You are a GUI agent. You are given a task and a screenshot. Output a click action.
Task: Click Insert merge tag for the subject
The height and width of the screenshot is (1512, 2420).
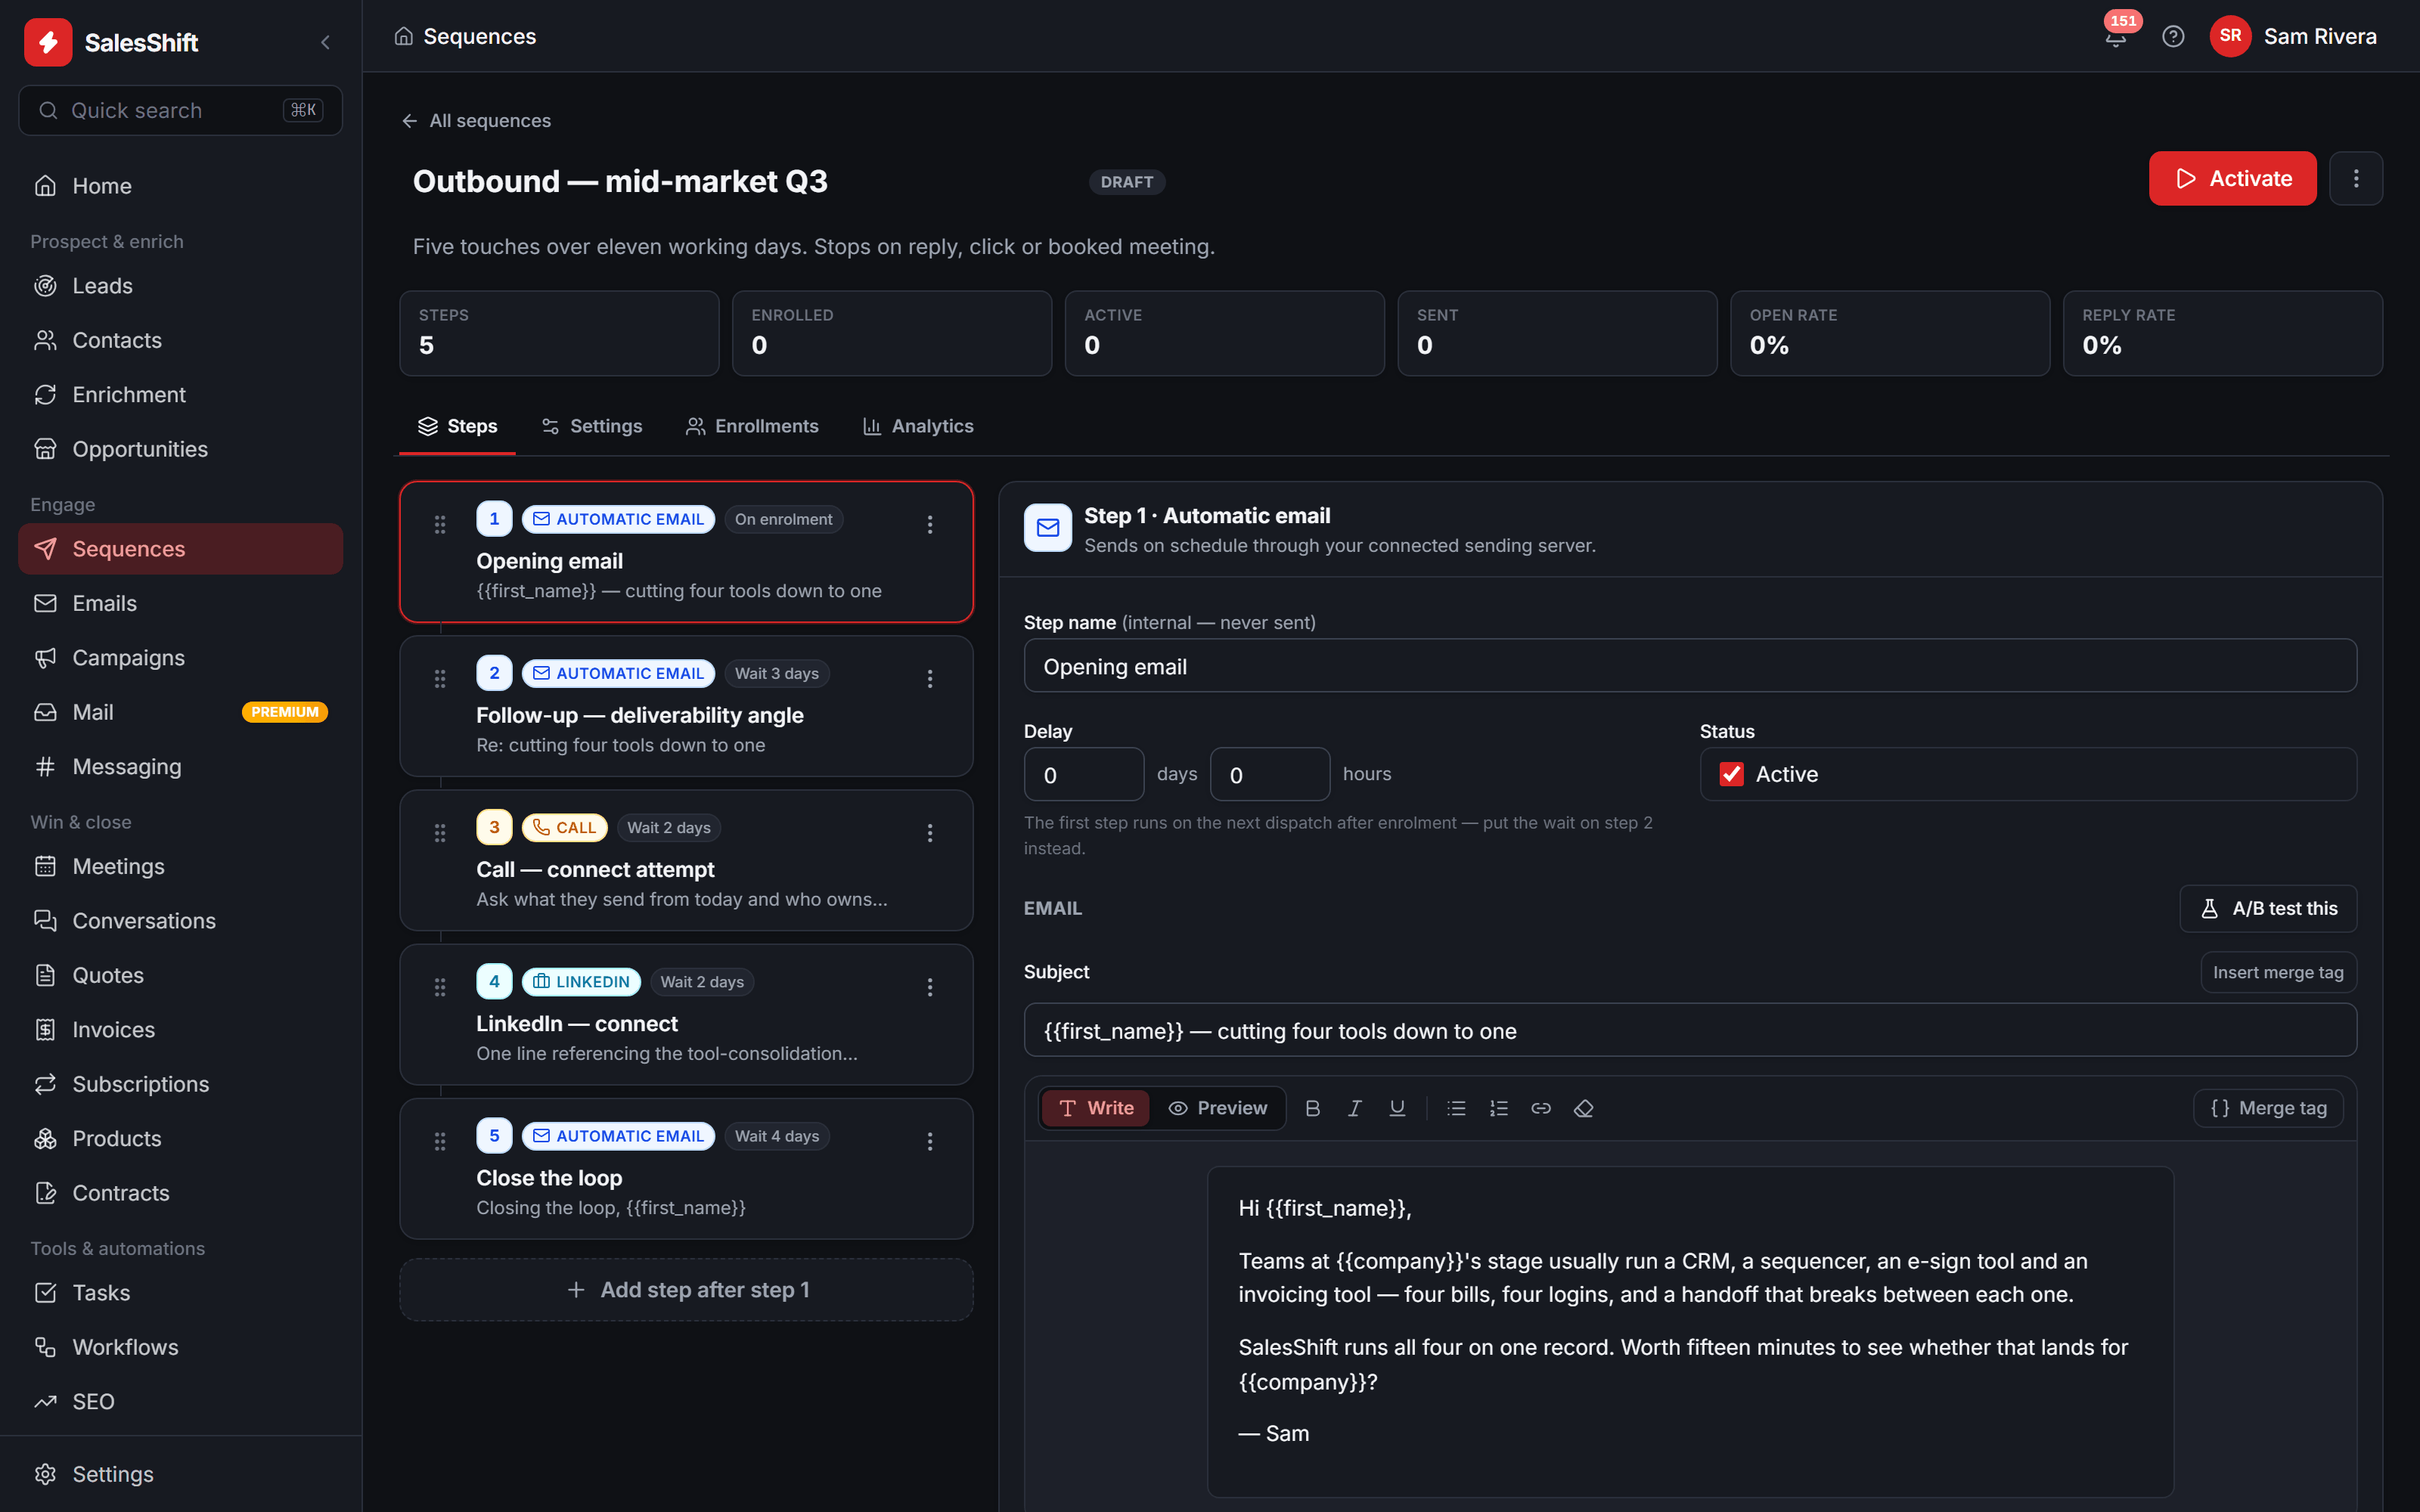pyautogui.click(x=2278, y=972)
